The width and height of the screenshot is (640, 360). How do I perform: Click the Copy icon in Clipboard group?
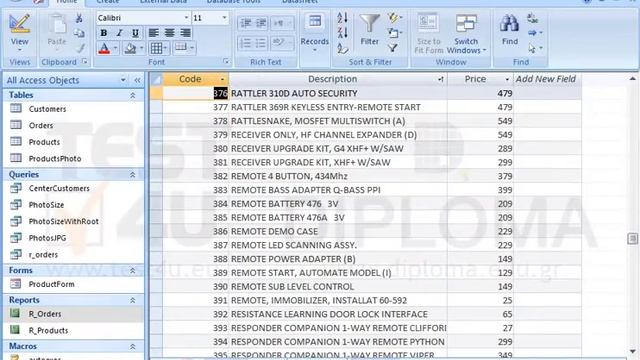pyautogui.click(x=79, y=33)
